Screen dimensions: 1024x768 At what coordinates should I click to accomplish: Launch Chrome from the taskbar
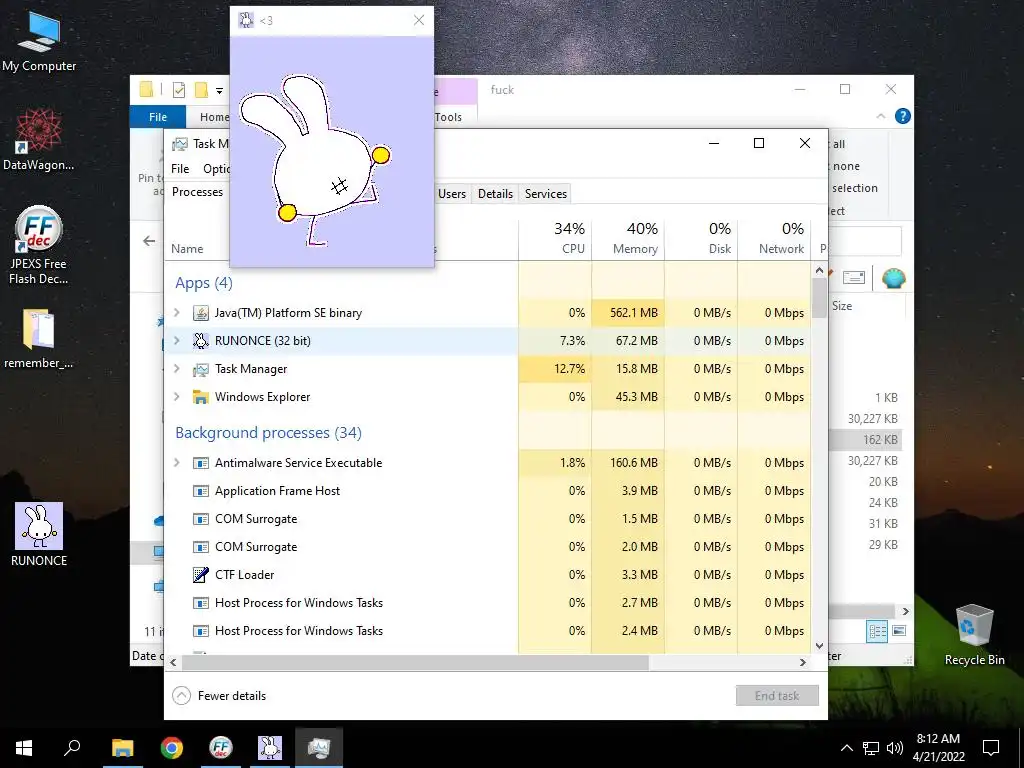tap(172, 748)
